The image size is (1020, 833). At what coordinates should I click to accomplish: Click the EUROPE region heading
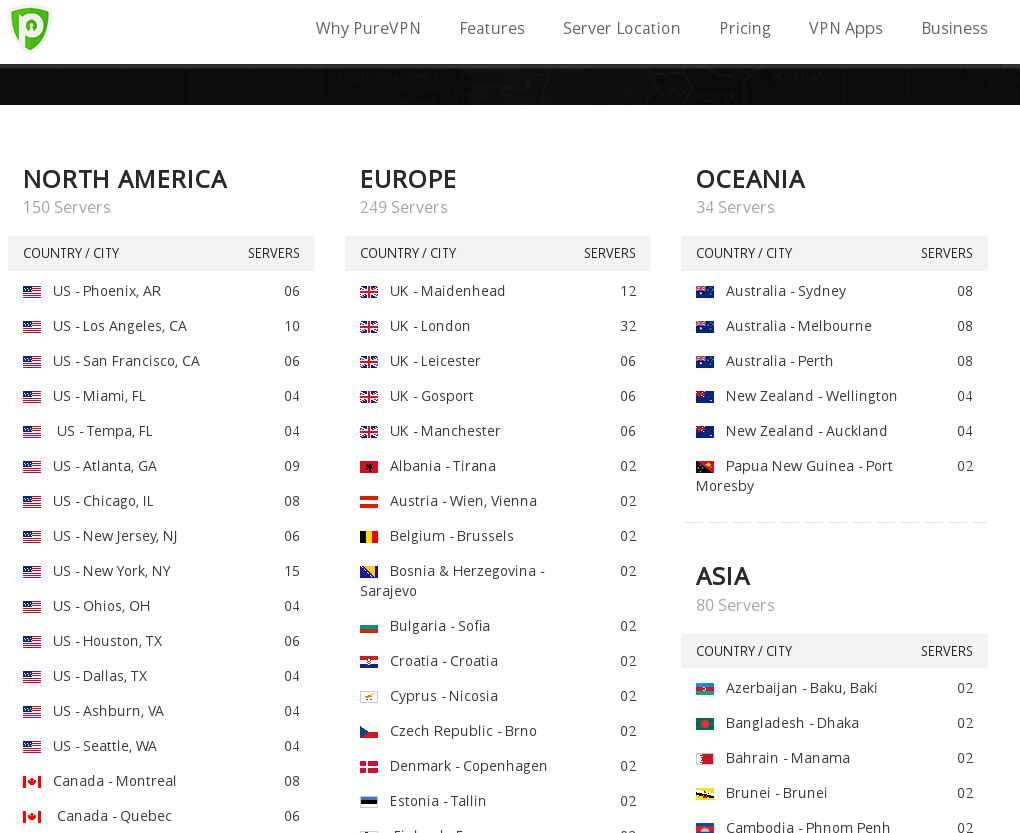409,179
